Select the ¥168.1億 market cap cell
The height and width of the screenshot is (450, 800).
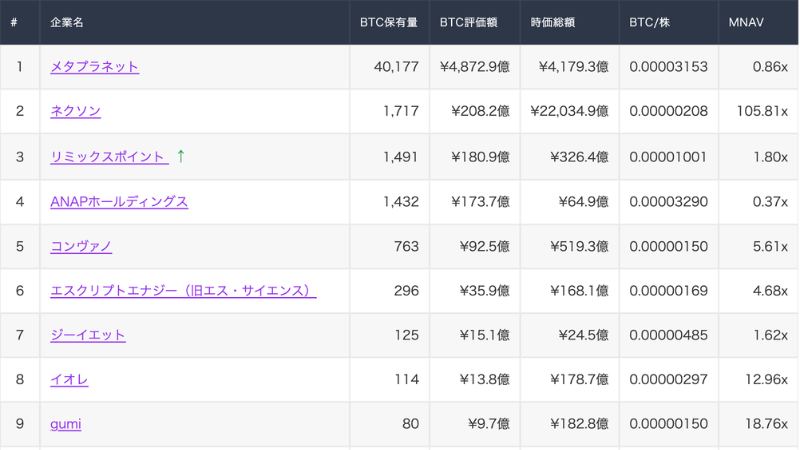point(569,291)
